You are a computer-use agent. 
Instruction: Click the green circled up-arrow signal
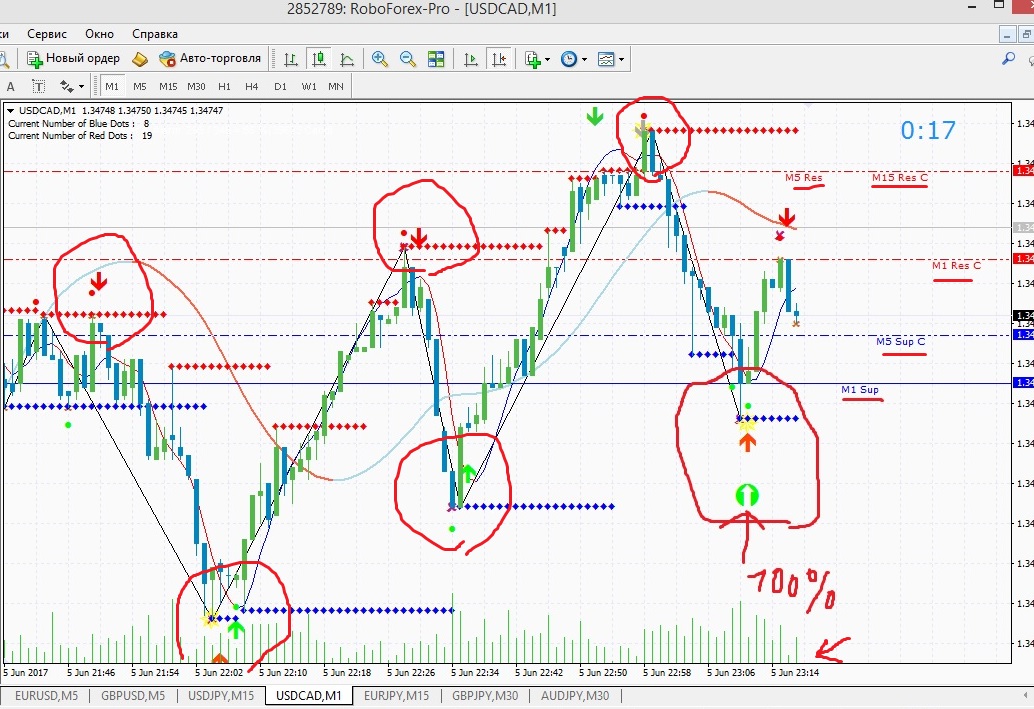(746, 495)
